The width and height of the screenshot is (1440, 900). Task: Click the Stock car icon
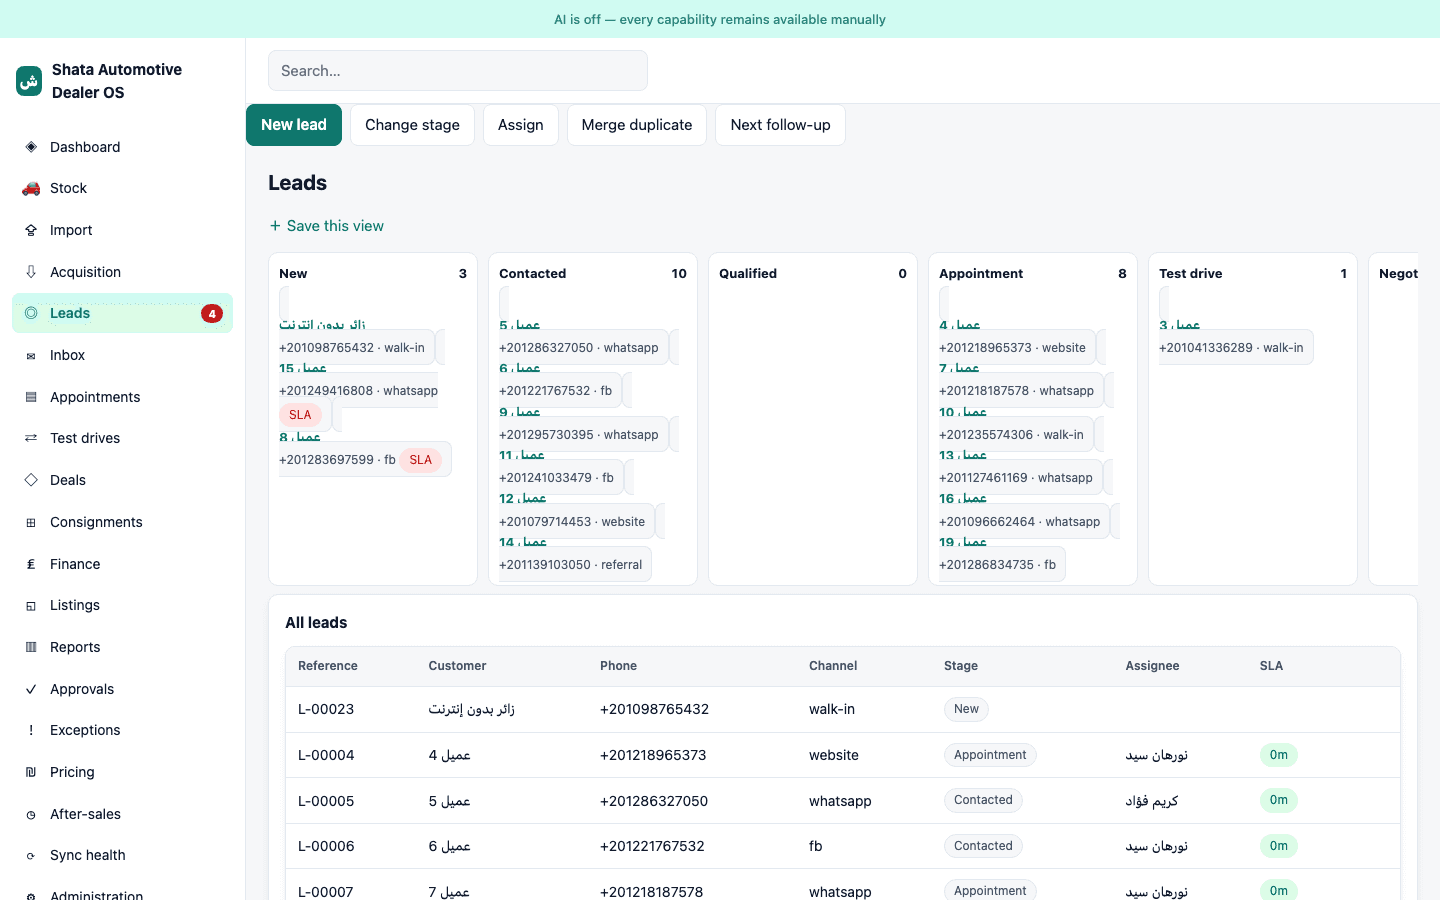pyautogui.click(x=31, y=188)
